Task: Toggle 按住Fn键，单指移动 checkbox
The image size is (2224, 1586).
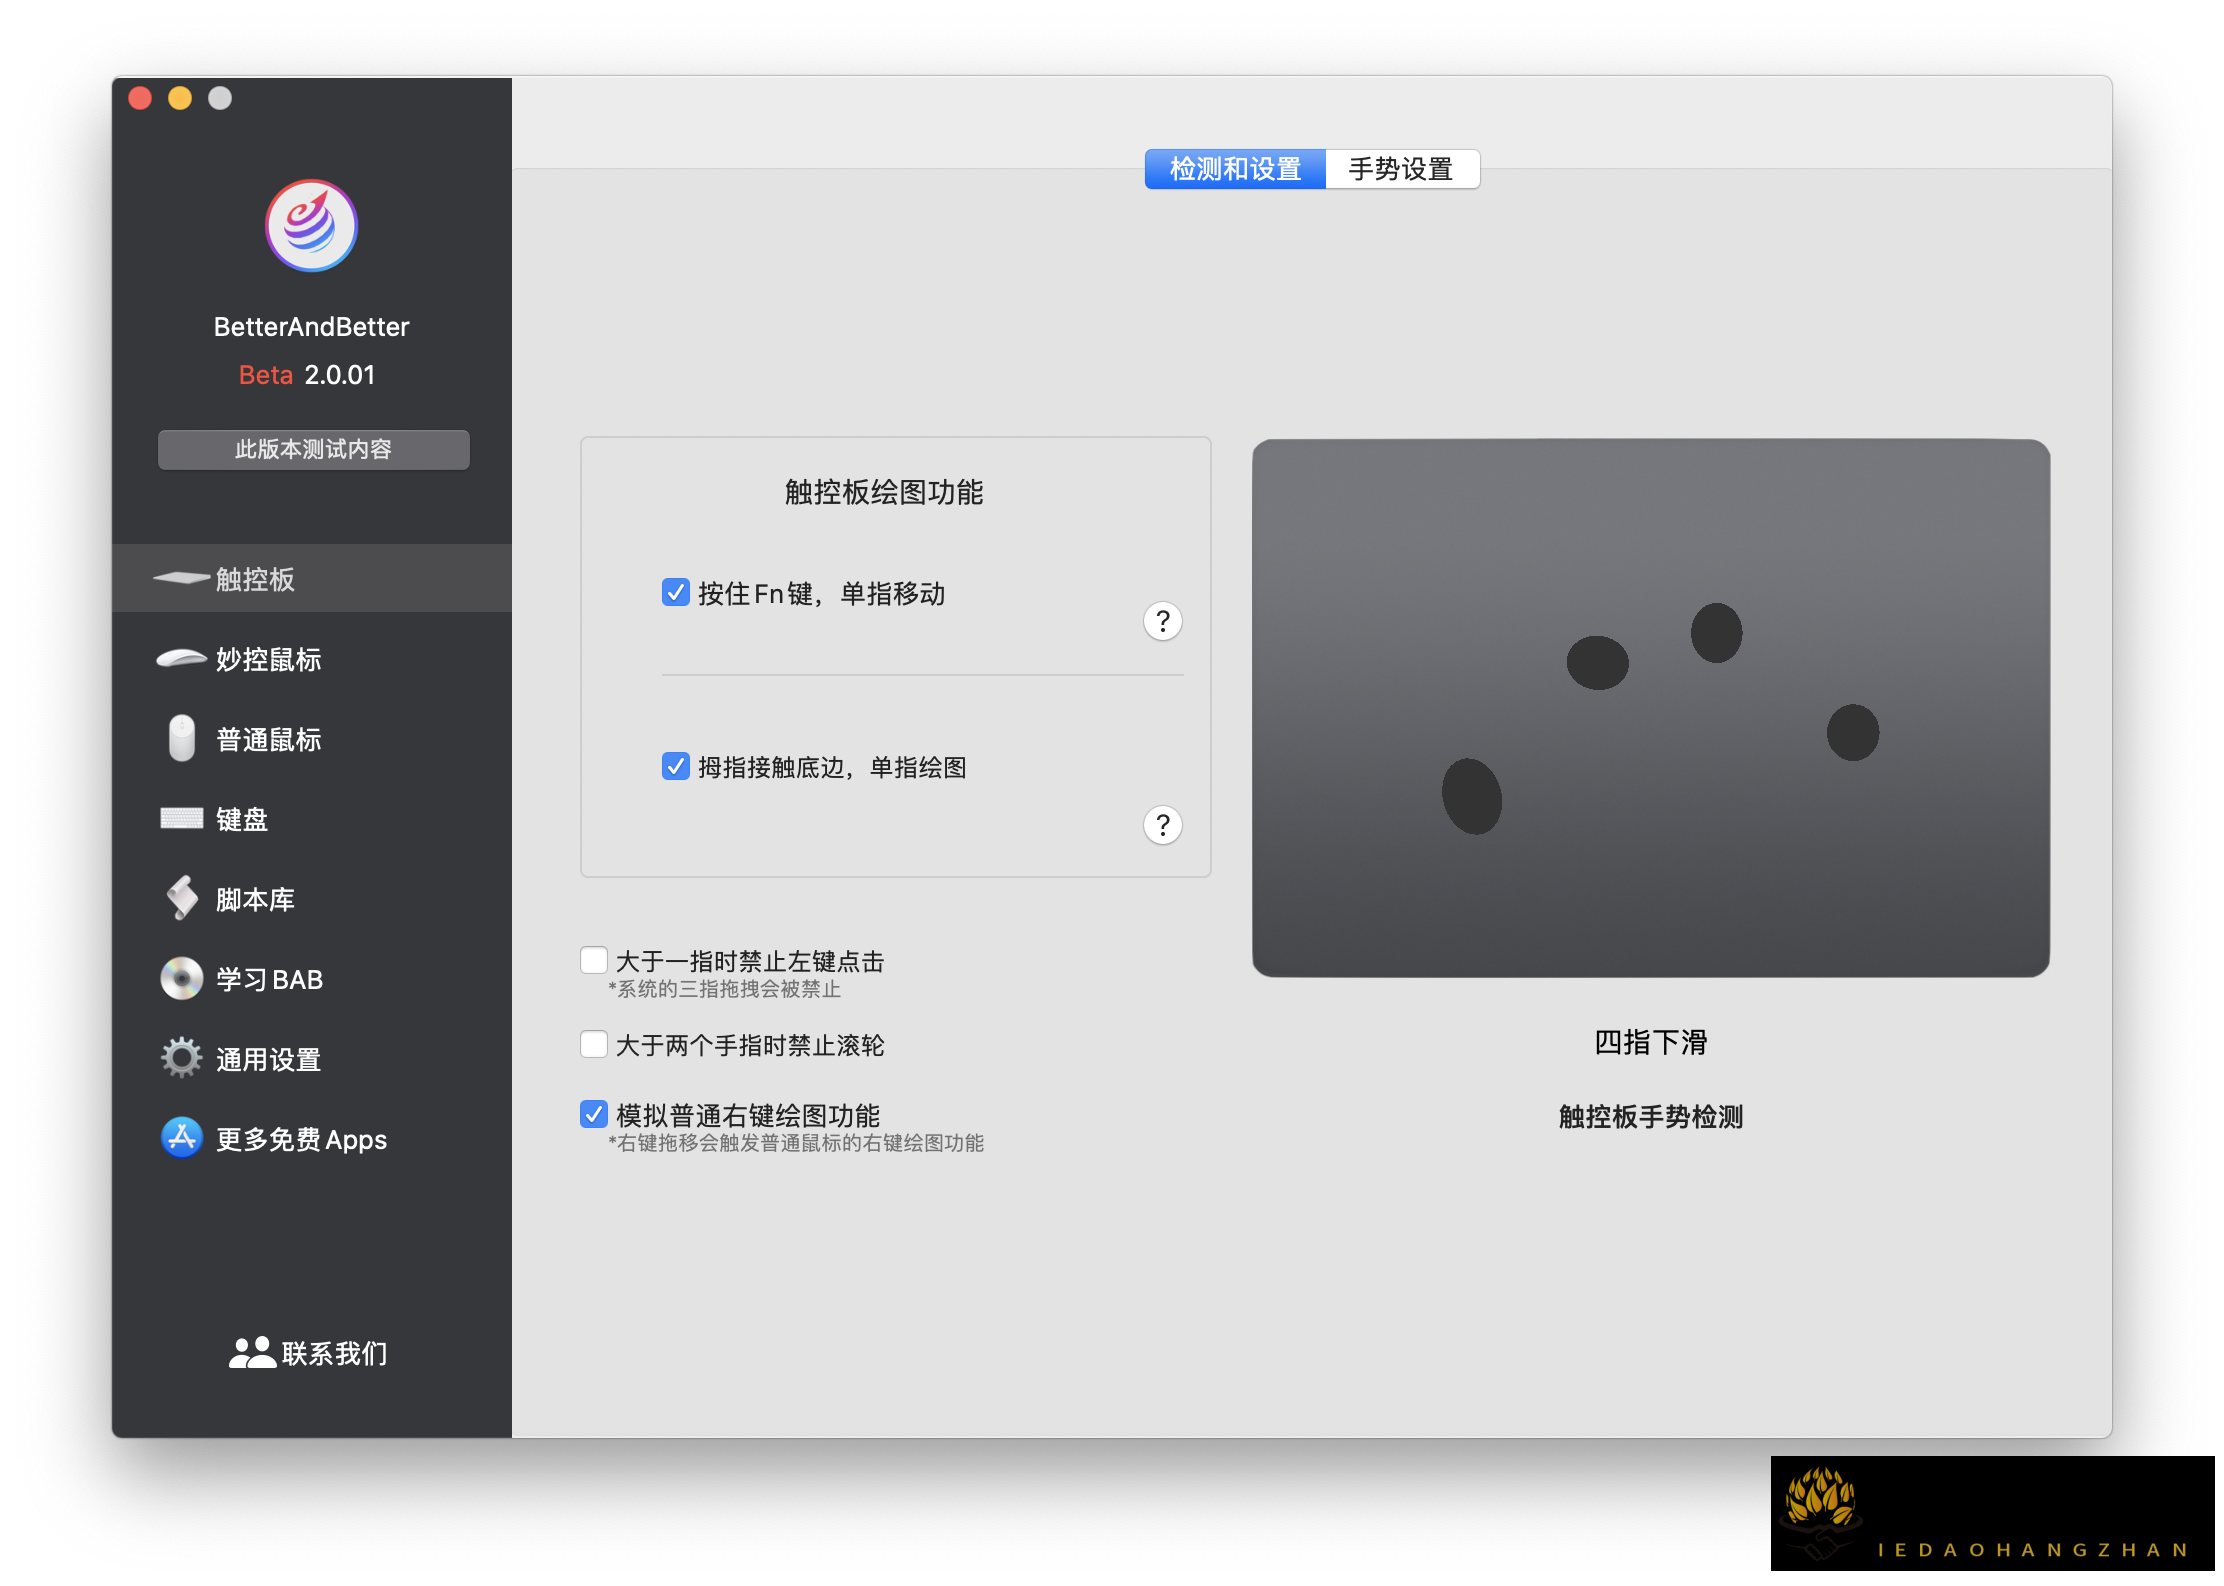Action: point(675,593)
